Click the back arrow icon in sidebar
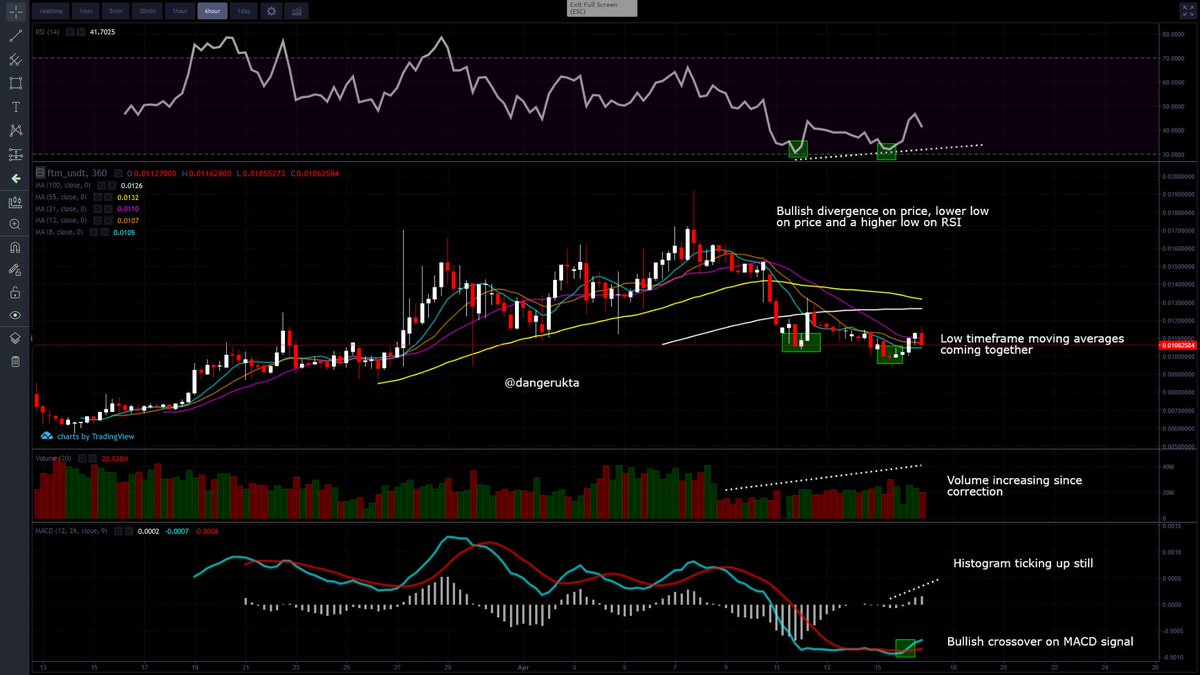Image resolution: width=1200 pixels, height=675 pixels. point(15,178)
